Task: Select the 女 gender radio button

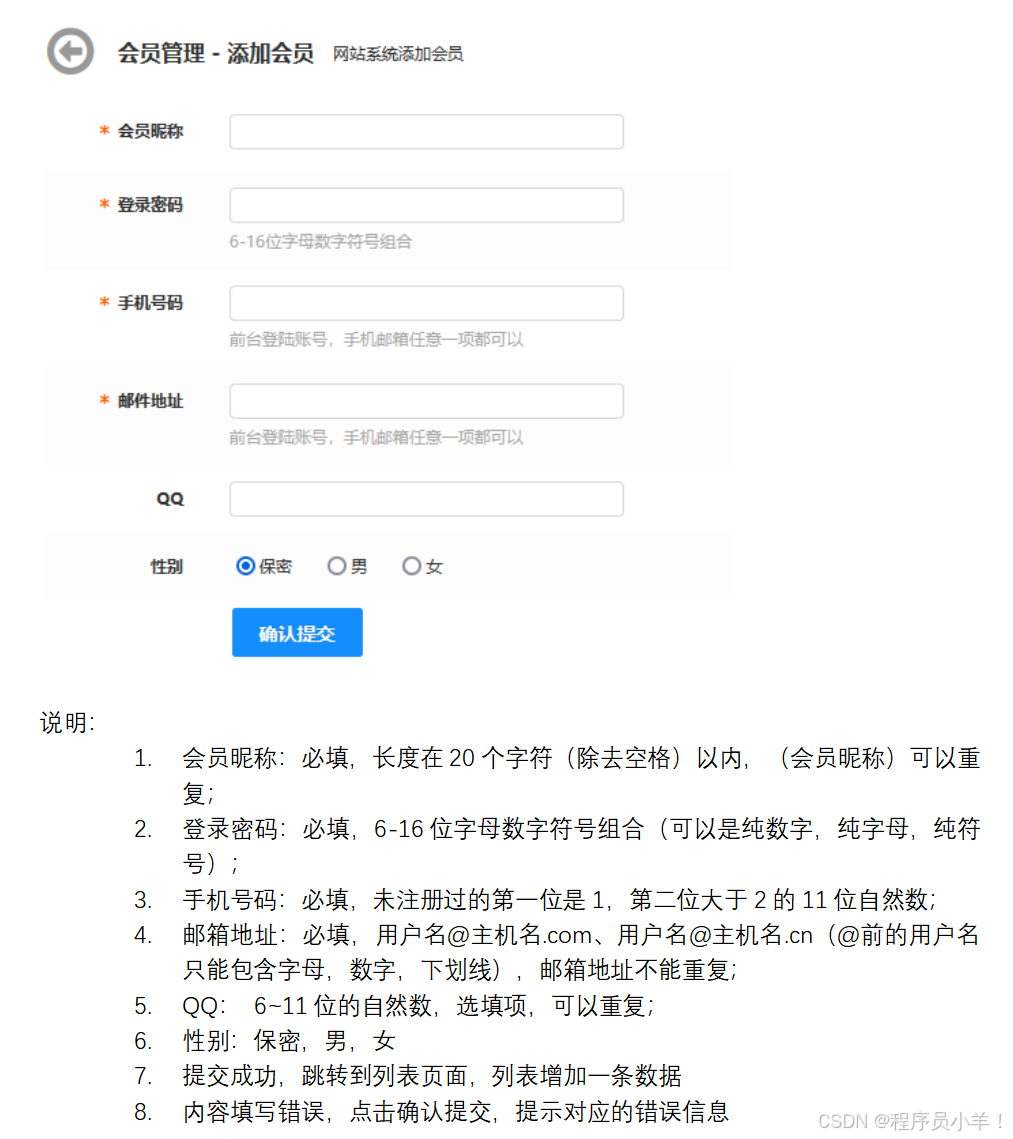Action: pos(412,566)
